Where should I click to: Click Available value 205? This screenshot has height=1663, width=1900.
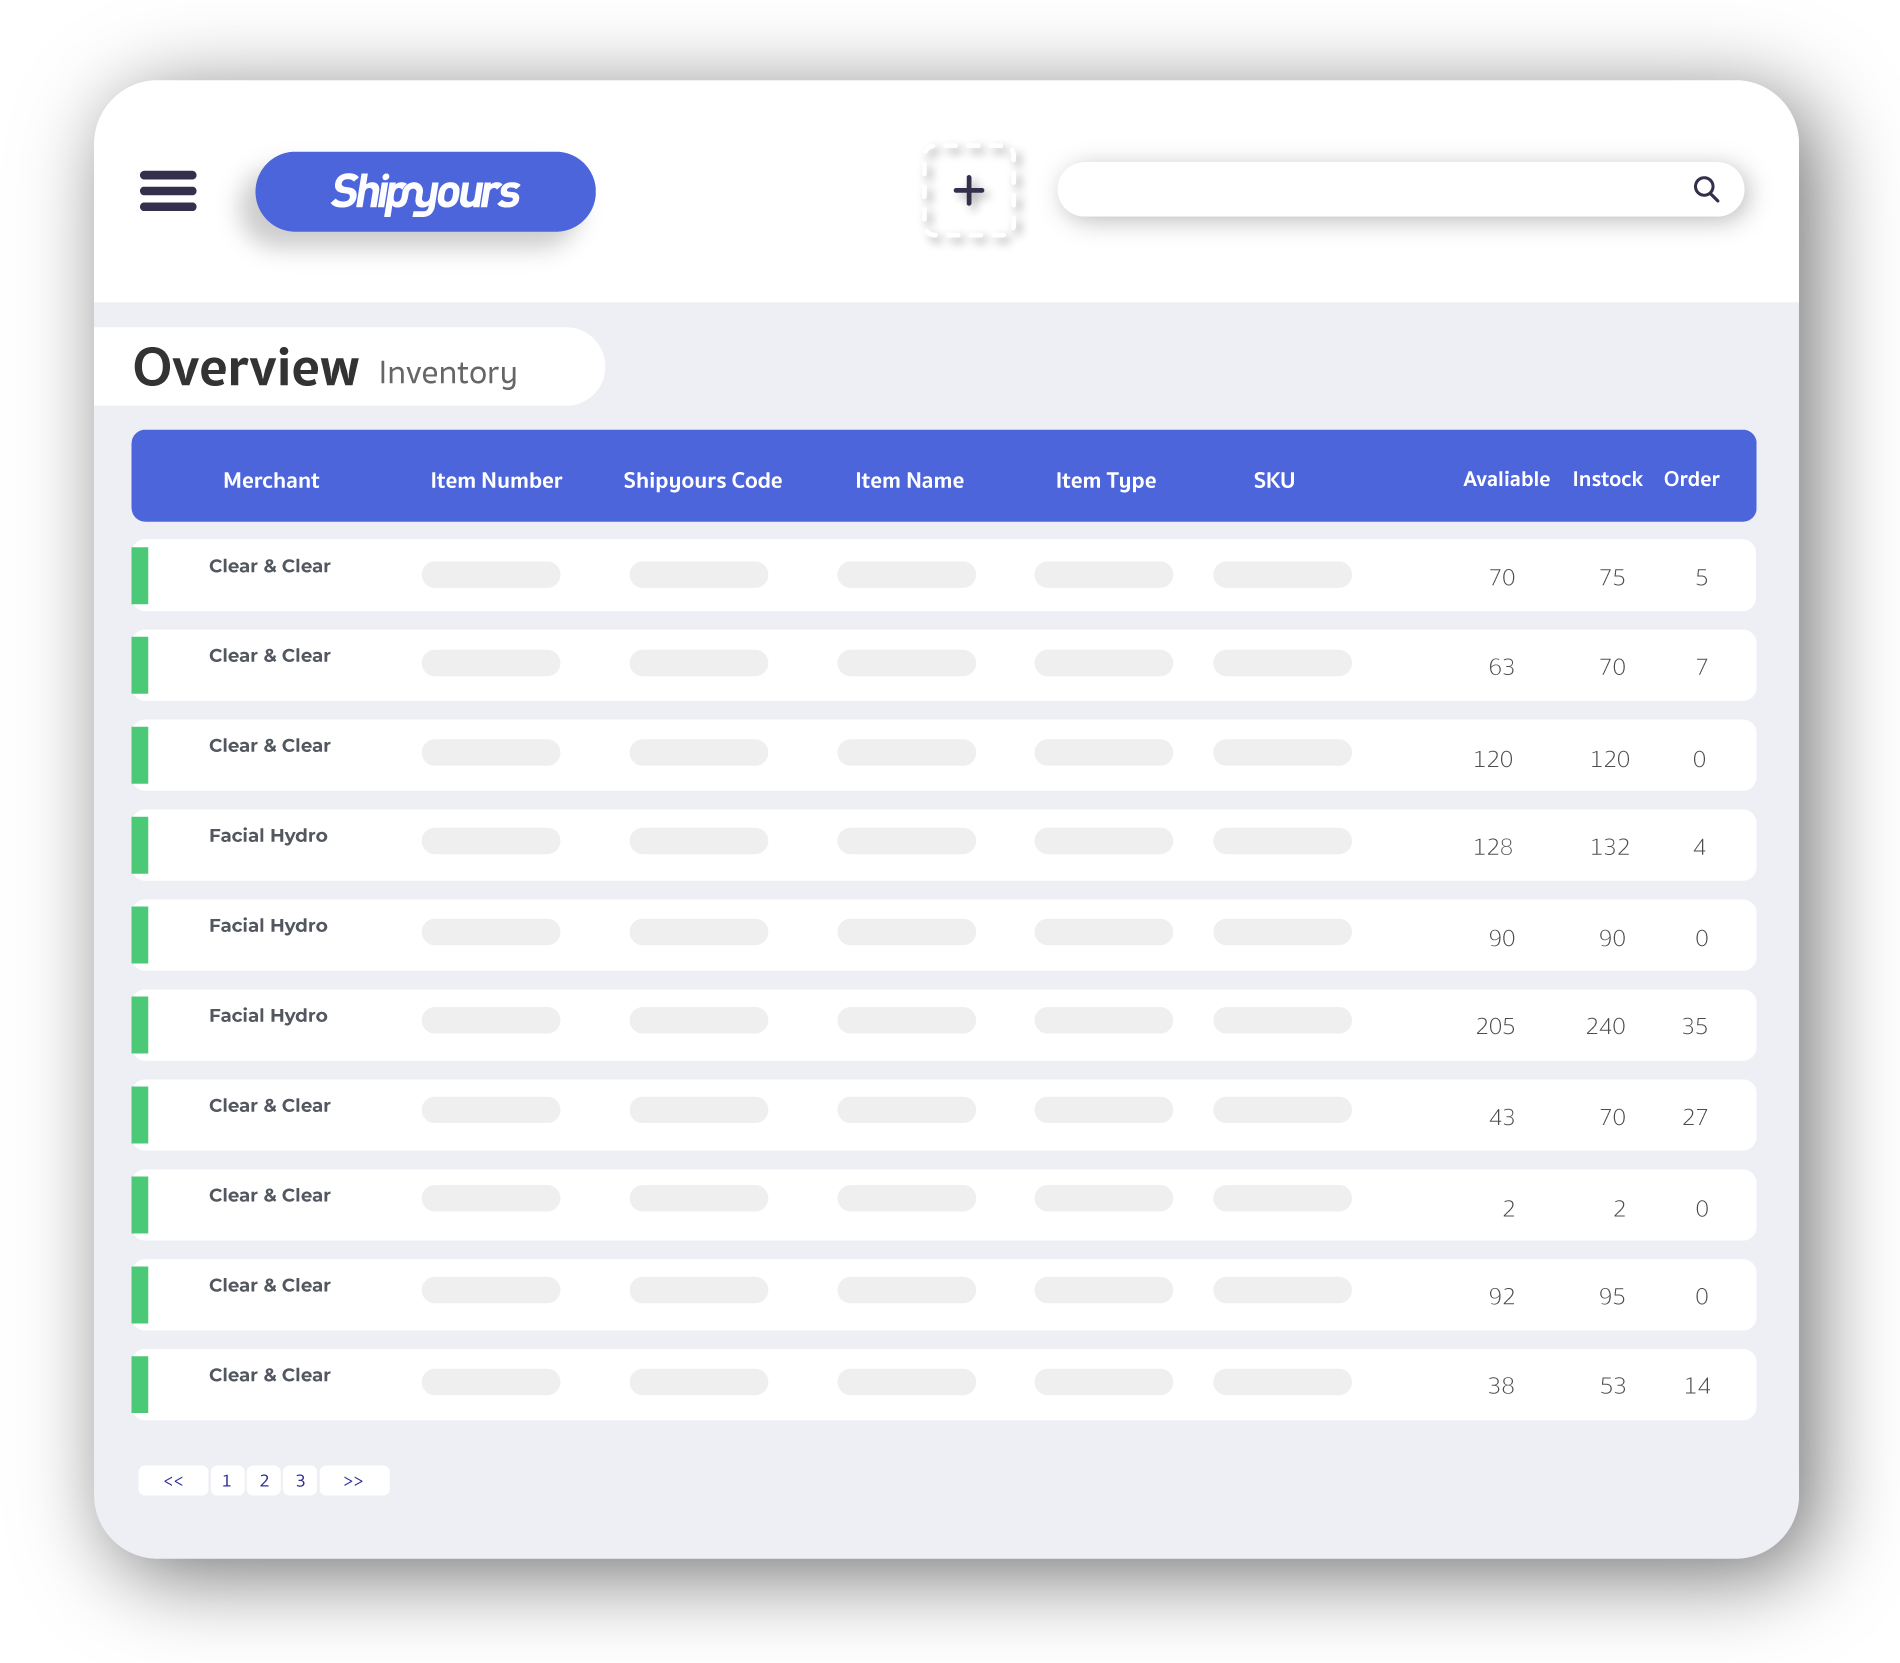1495,1026
